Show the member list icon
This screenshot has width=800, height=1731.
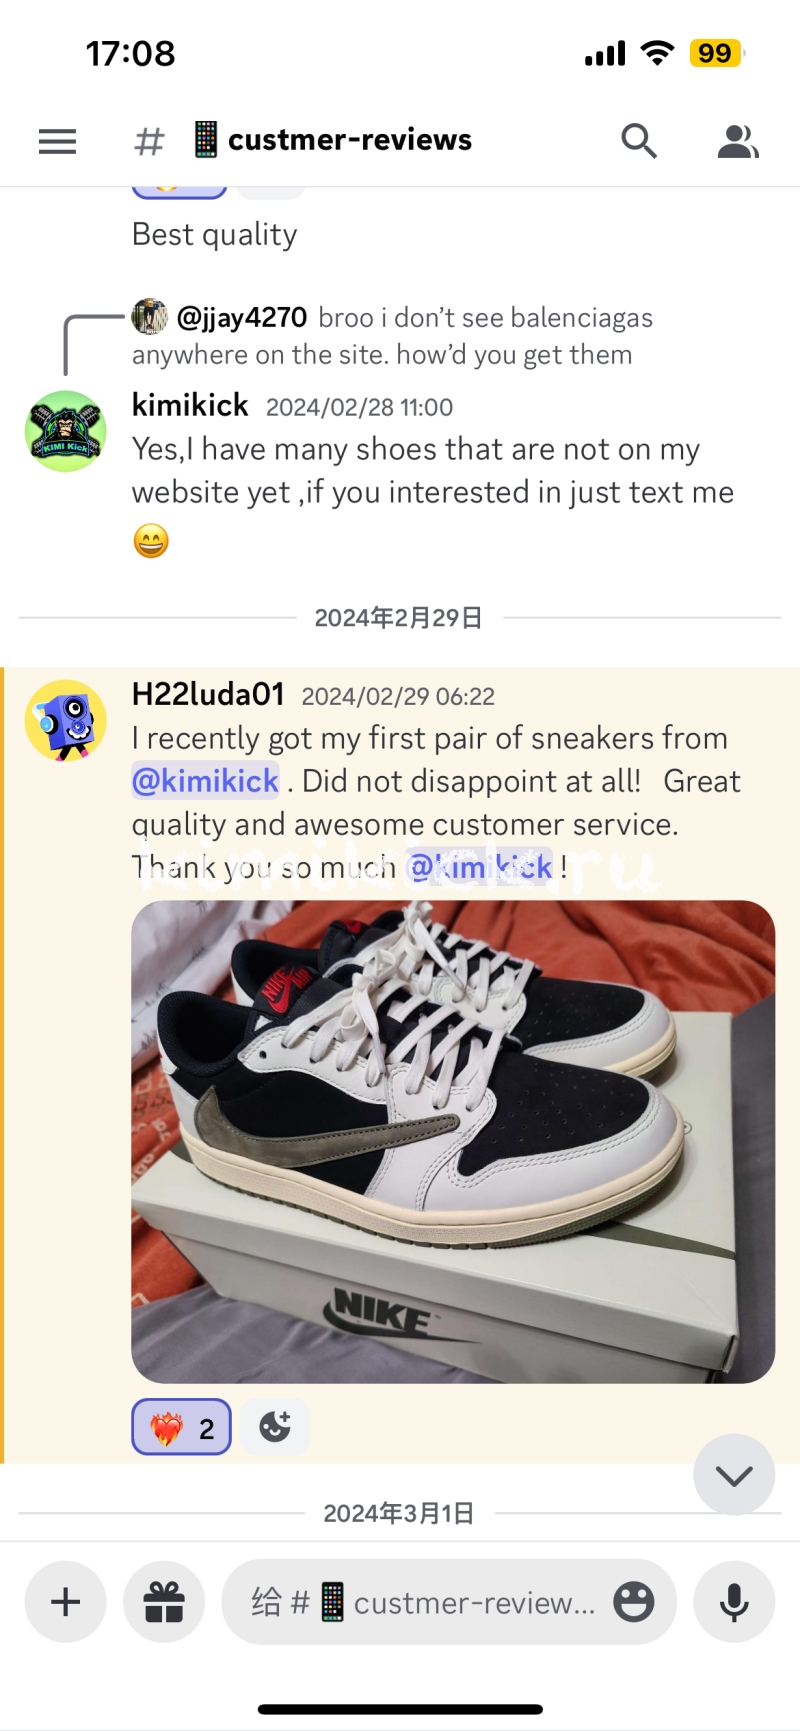pyautogui.click(x=738, y=141)
